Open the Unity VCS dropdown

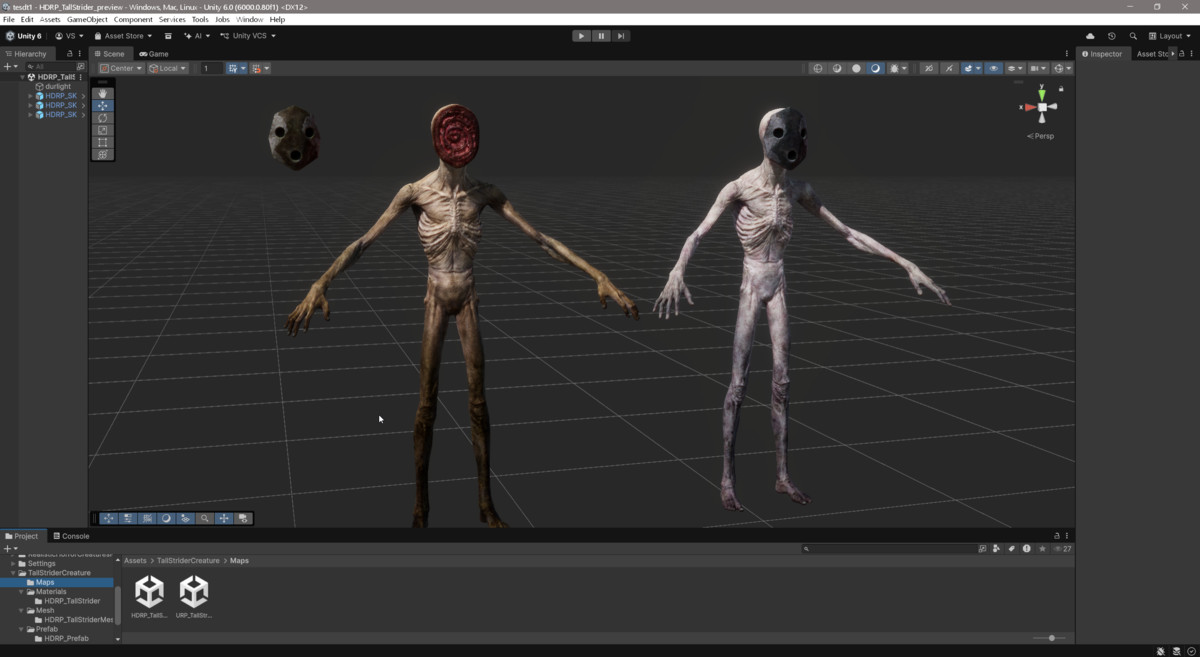click(248, 36)
